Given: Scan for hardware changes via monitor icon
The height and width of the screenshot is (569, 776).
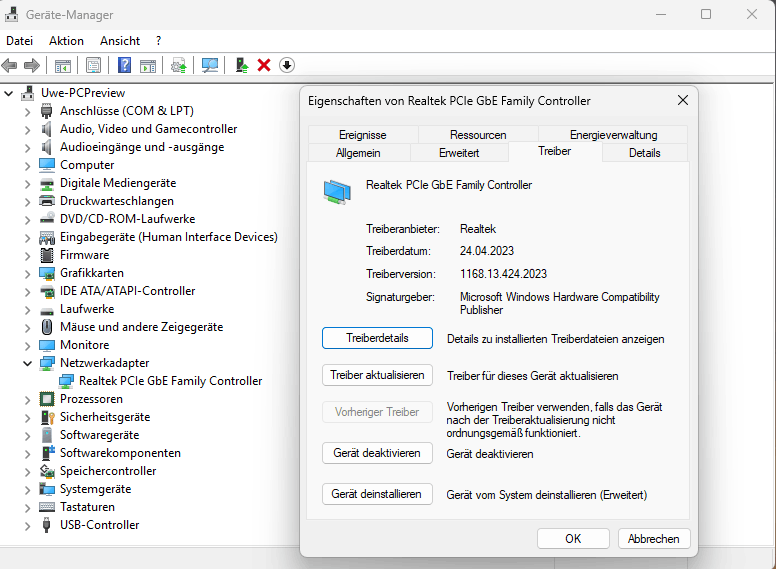Looking at the screenshot, I should pyautogui.click(x=210, y=65).
